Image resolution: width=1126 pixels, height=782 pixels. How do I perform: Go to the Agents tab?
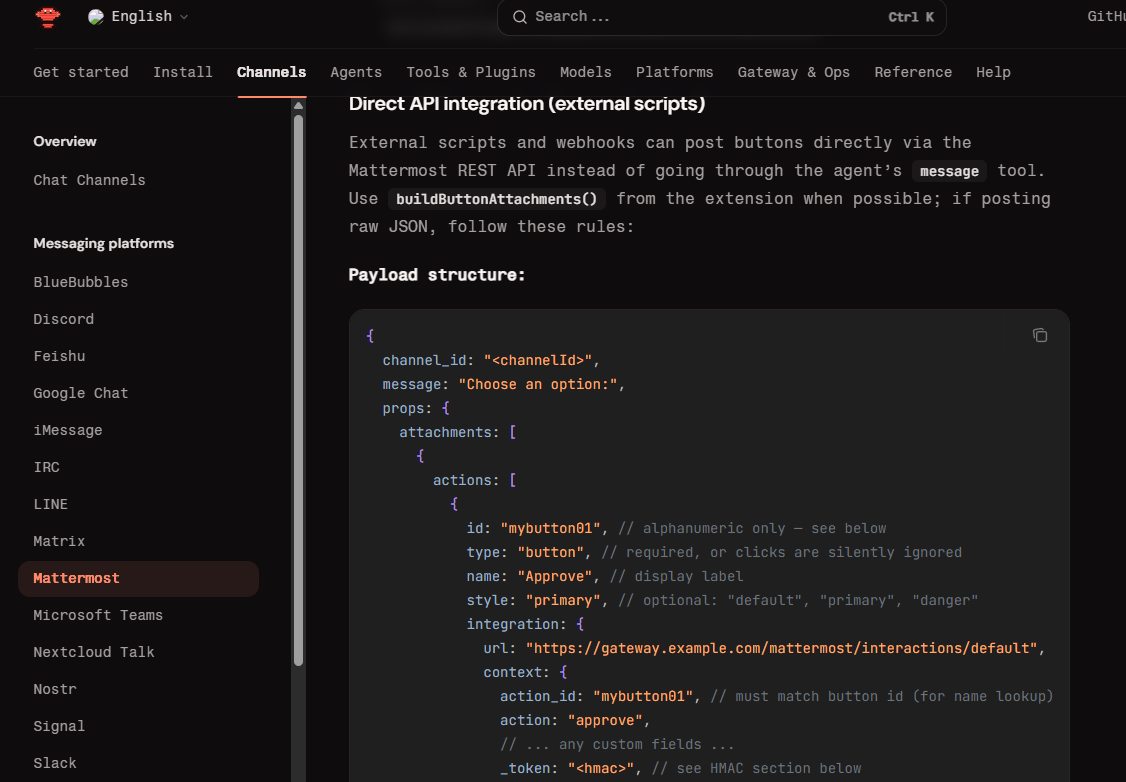[356, 72]
